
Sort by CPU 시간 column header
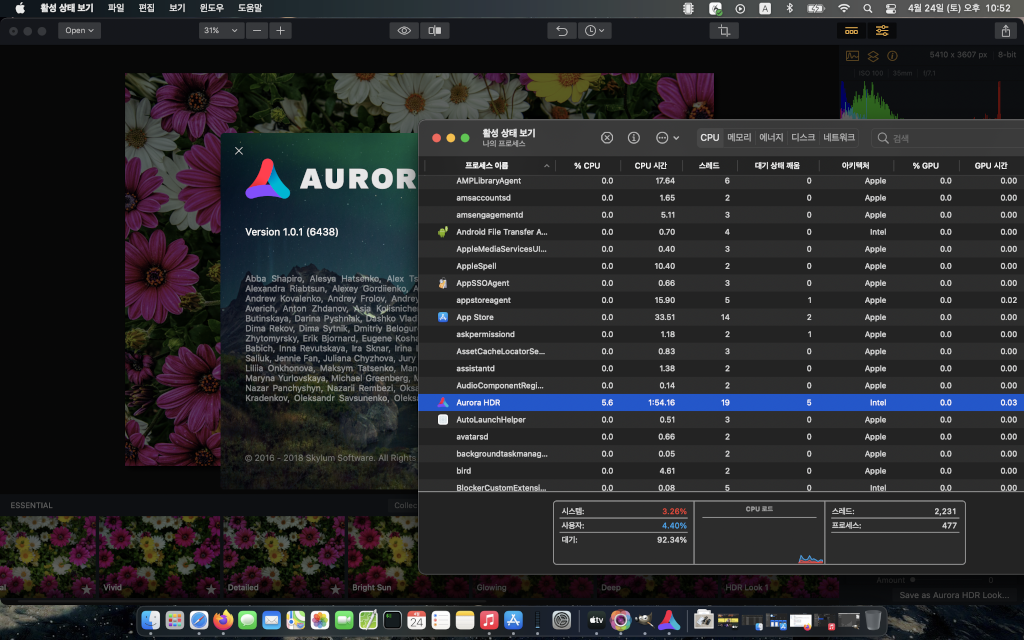pos(650,166)
